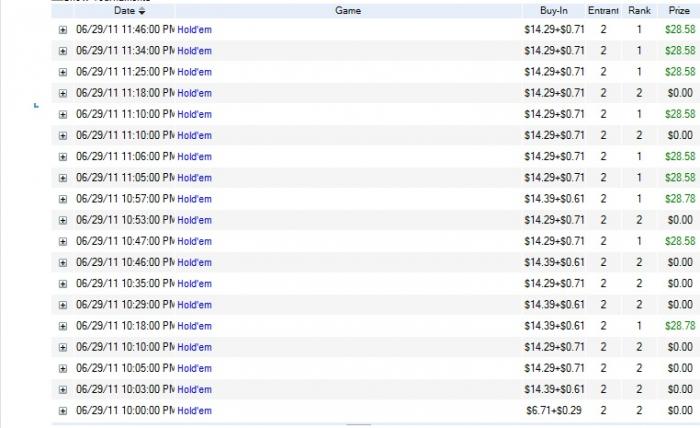
Task: Select the $14.39+$0.61 buy-in at 10:29:00 PM
Action: 554,305
